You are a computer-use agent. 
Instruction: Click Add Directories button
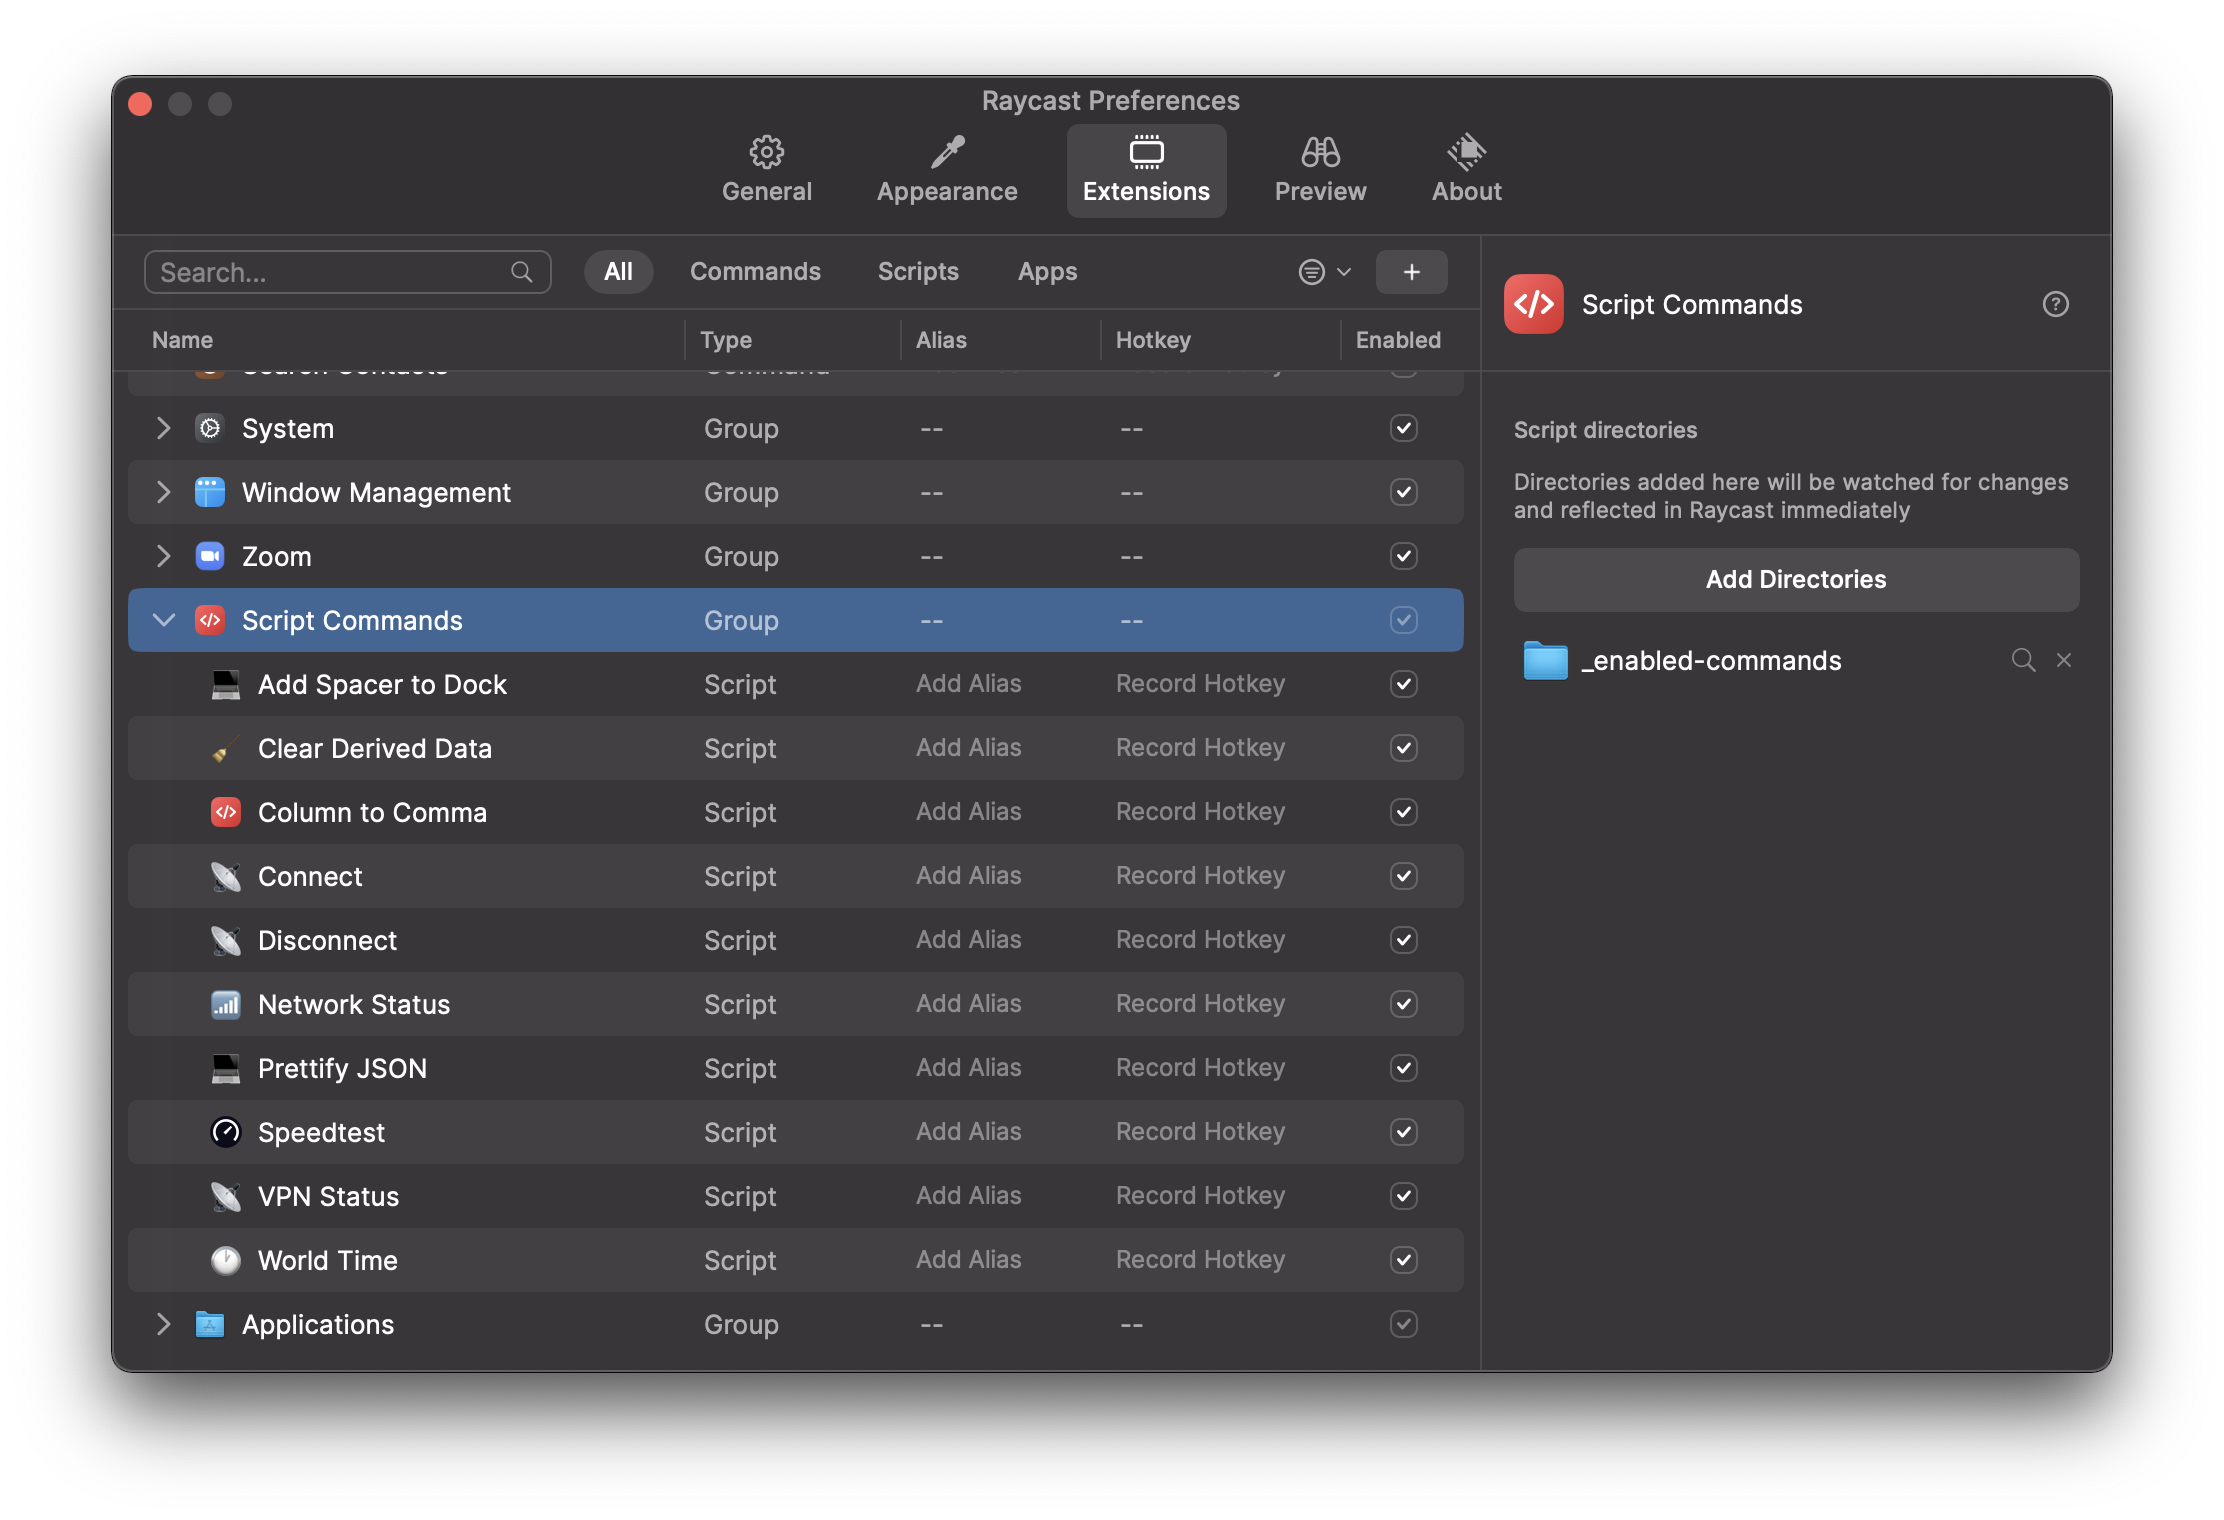pyautogui.click(x=1795, y=580)
